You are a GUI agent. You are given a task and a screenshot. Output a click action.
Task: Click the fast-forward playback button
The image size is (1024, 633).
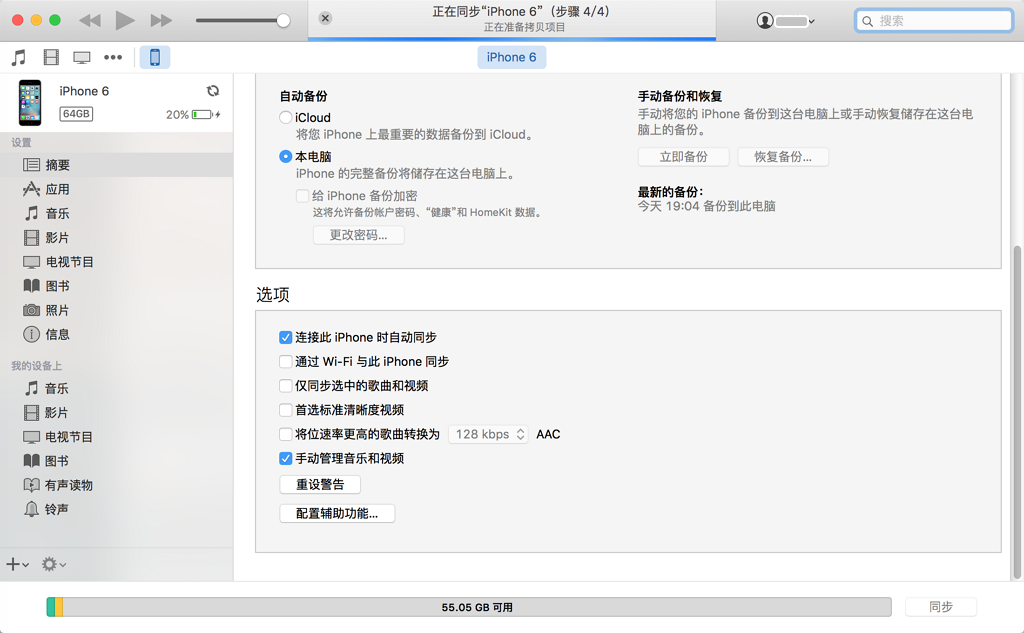161,20
